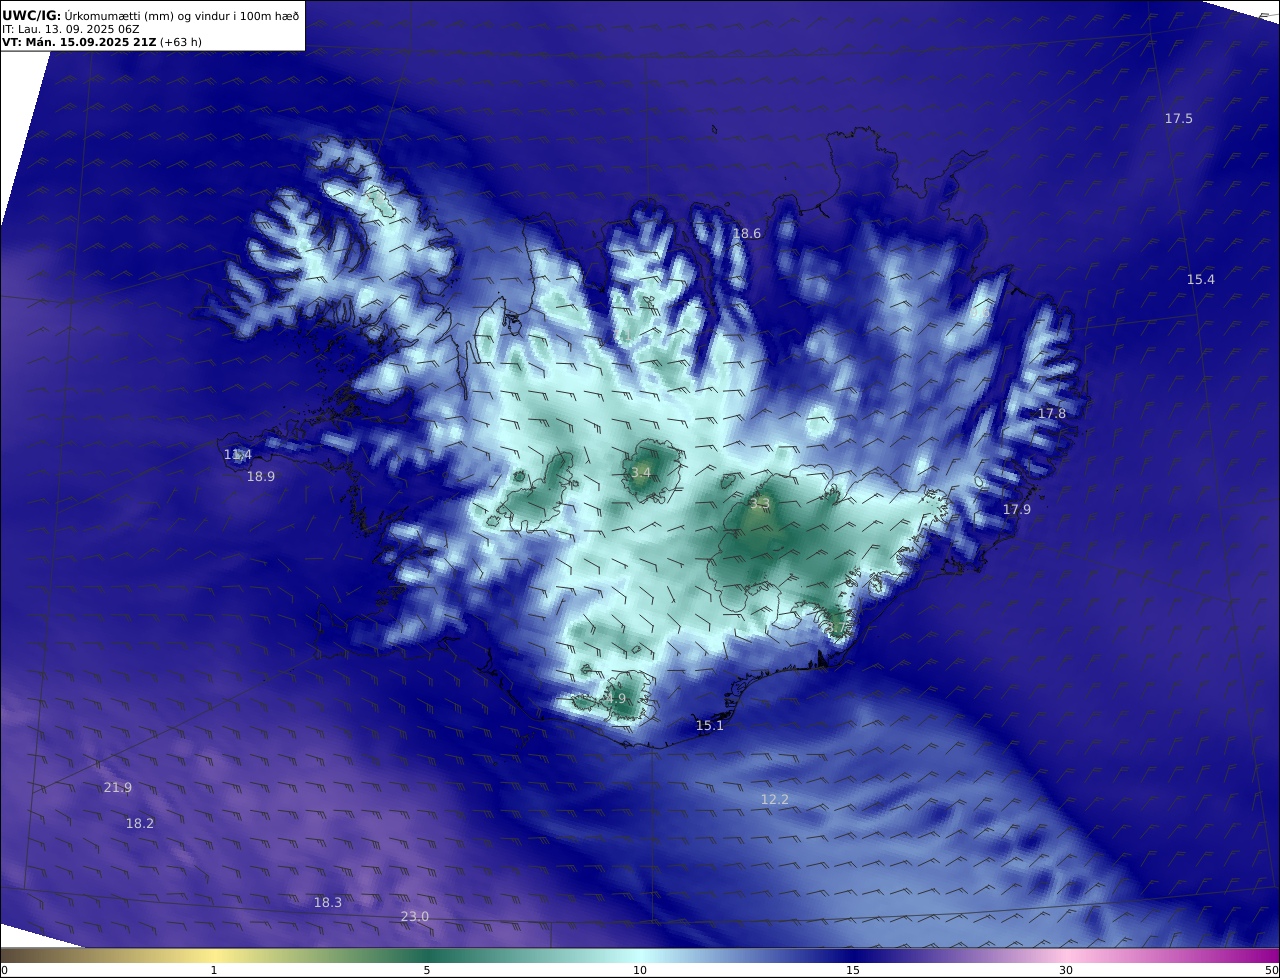Select the 18.6 label on the north coast

pos(746,234)
